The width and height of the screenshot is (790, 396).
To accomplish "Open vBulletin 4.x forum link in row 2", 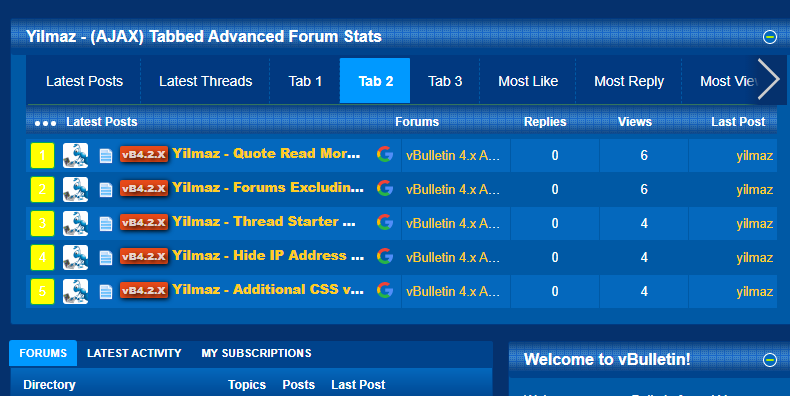I will click(x=452, y=189).
